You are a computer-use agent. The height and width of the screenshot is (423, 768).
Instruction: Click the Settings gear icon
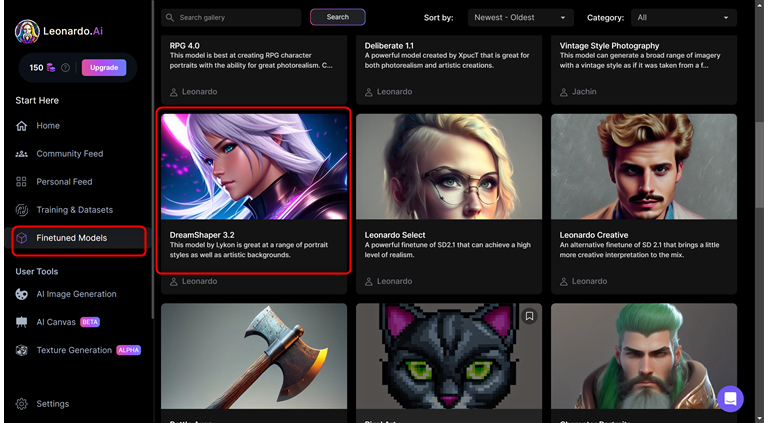[x=22, y=404]
